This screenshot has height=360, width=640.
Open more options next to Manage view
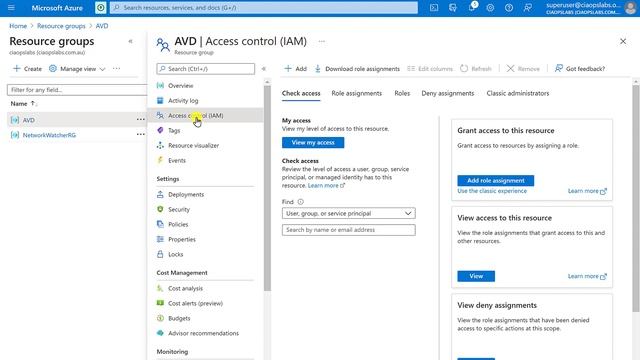[x=117, y=69]
